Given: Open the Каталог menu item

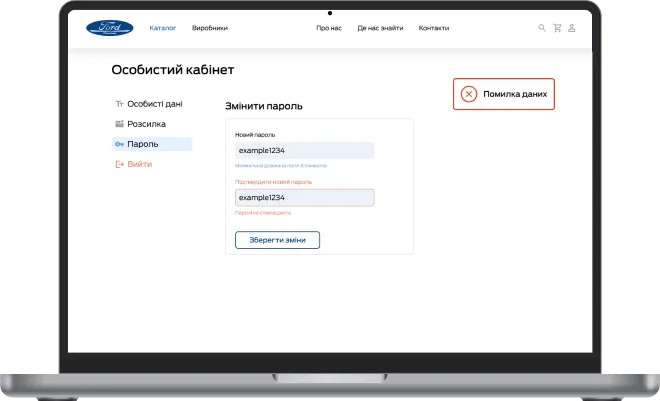Looking at the screenshot, I should click(163, 28).
